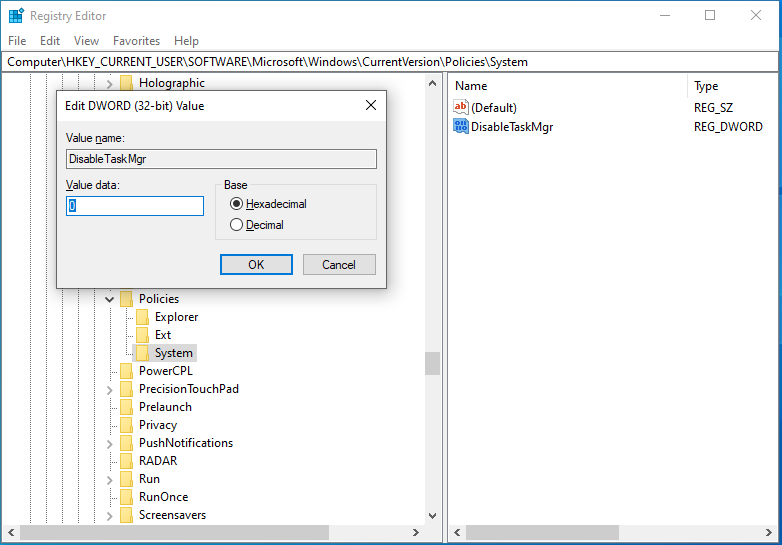782x545 pixels.
Task: Click the Holographic folder icon
Action: 127,83
